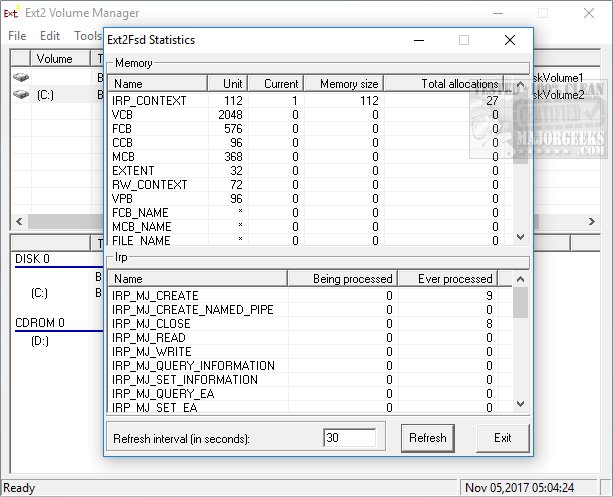
Task: Select the MCB_NAME memory row
Action: click(x=310, y=227)
